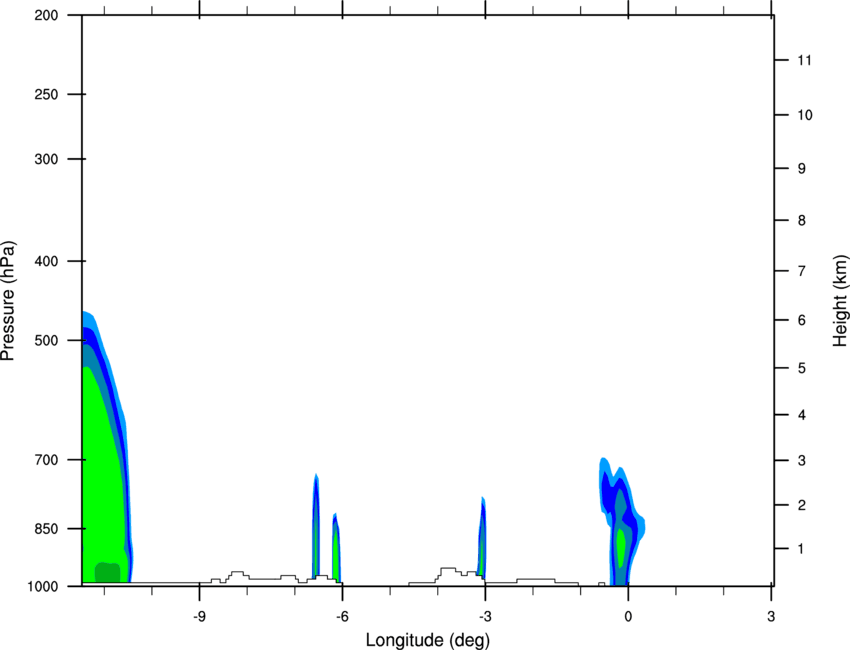Click the 850 pressure tick label
This screenshot has height=650, width=850.
[46, 529]
